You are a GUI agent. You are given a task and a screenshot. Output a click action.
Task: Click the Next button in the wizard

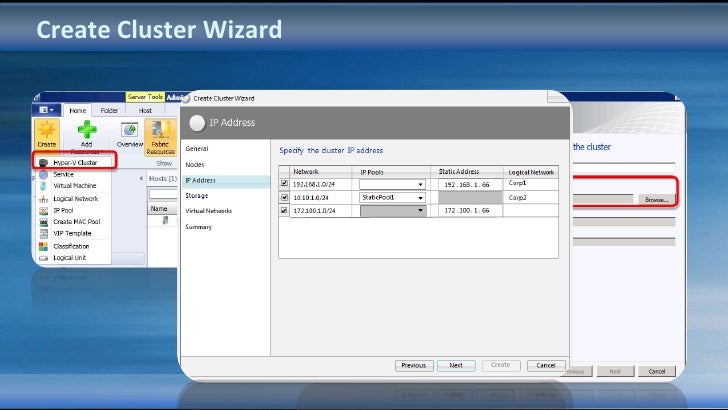pyautogui.click(x=456, y=365)
